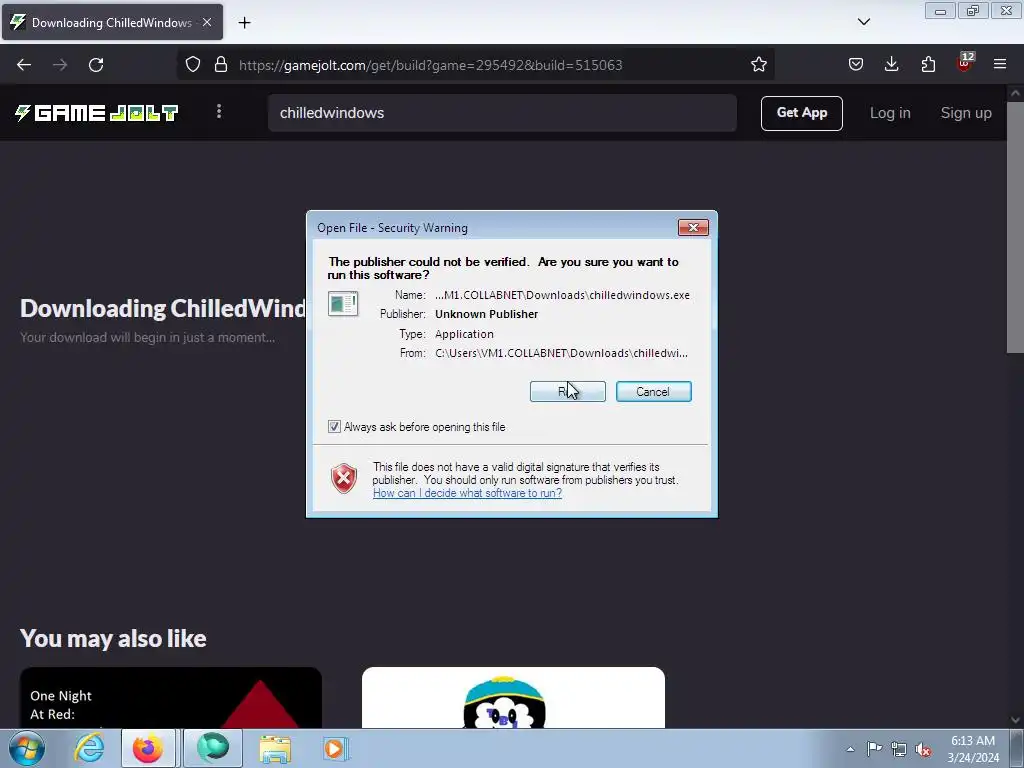Open the Log in link
This screenshot has width=1024, height=768.
click(x=889, y=113)
